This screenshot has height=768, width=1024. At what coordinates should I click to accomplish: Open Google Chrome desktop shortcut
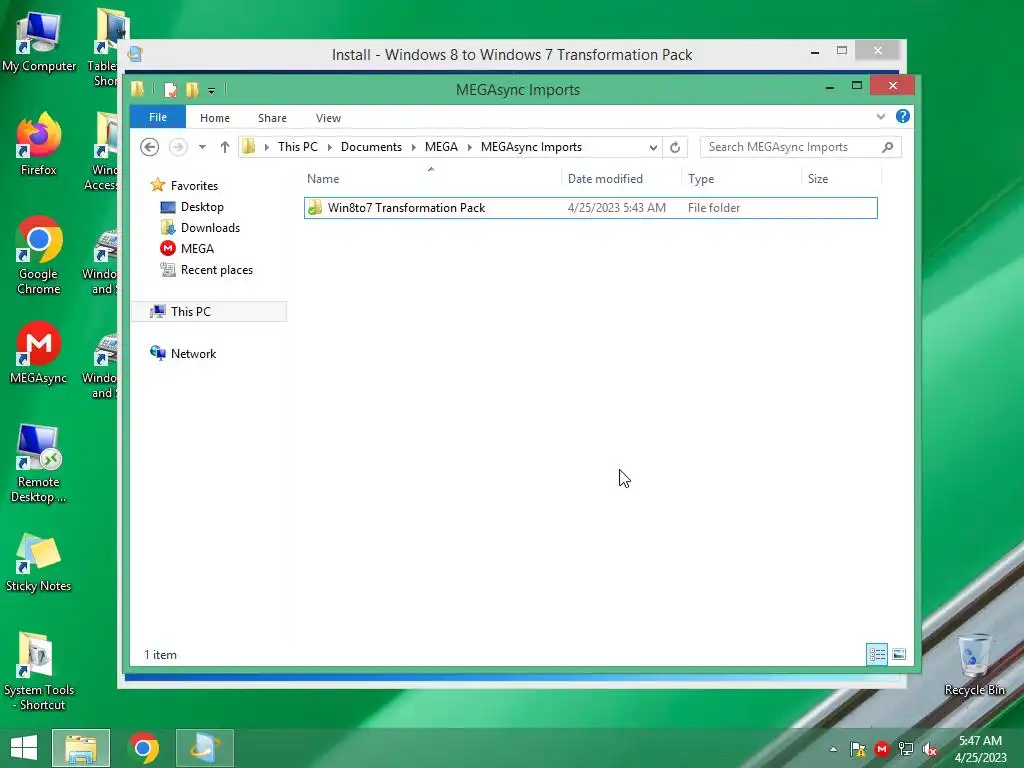[39, 255]
